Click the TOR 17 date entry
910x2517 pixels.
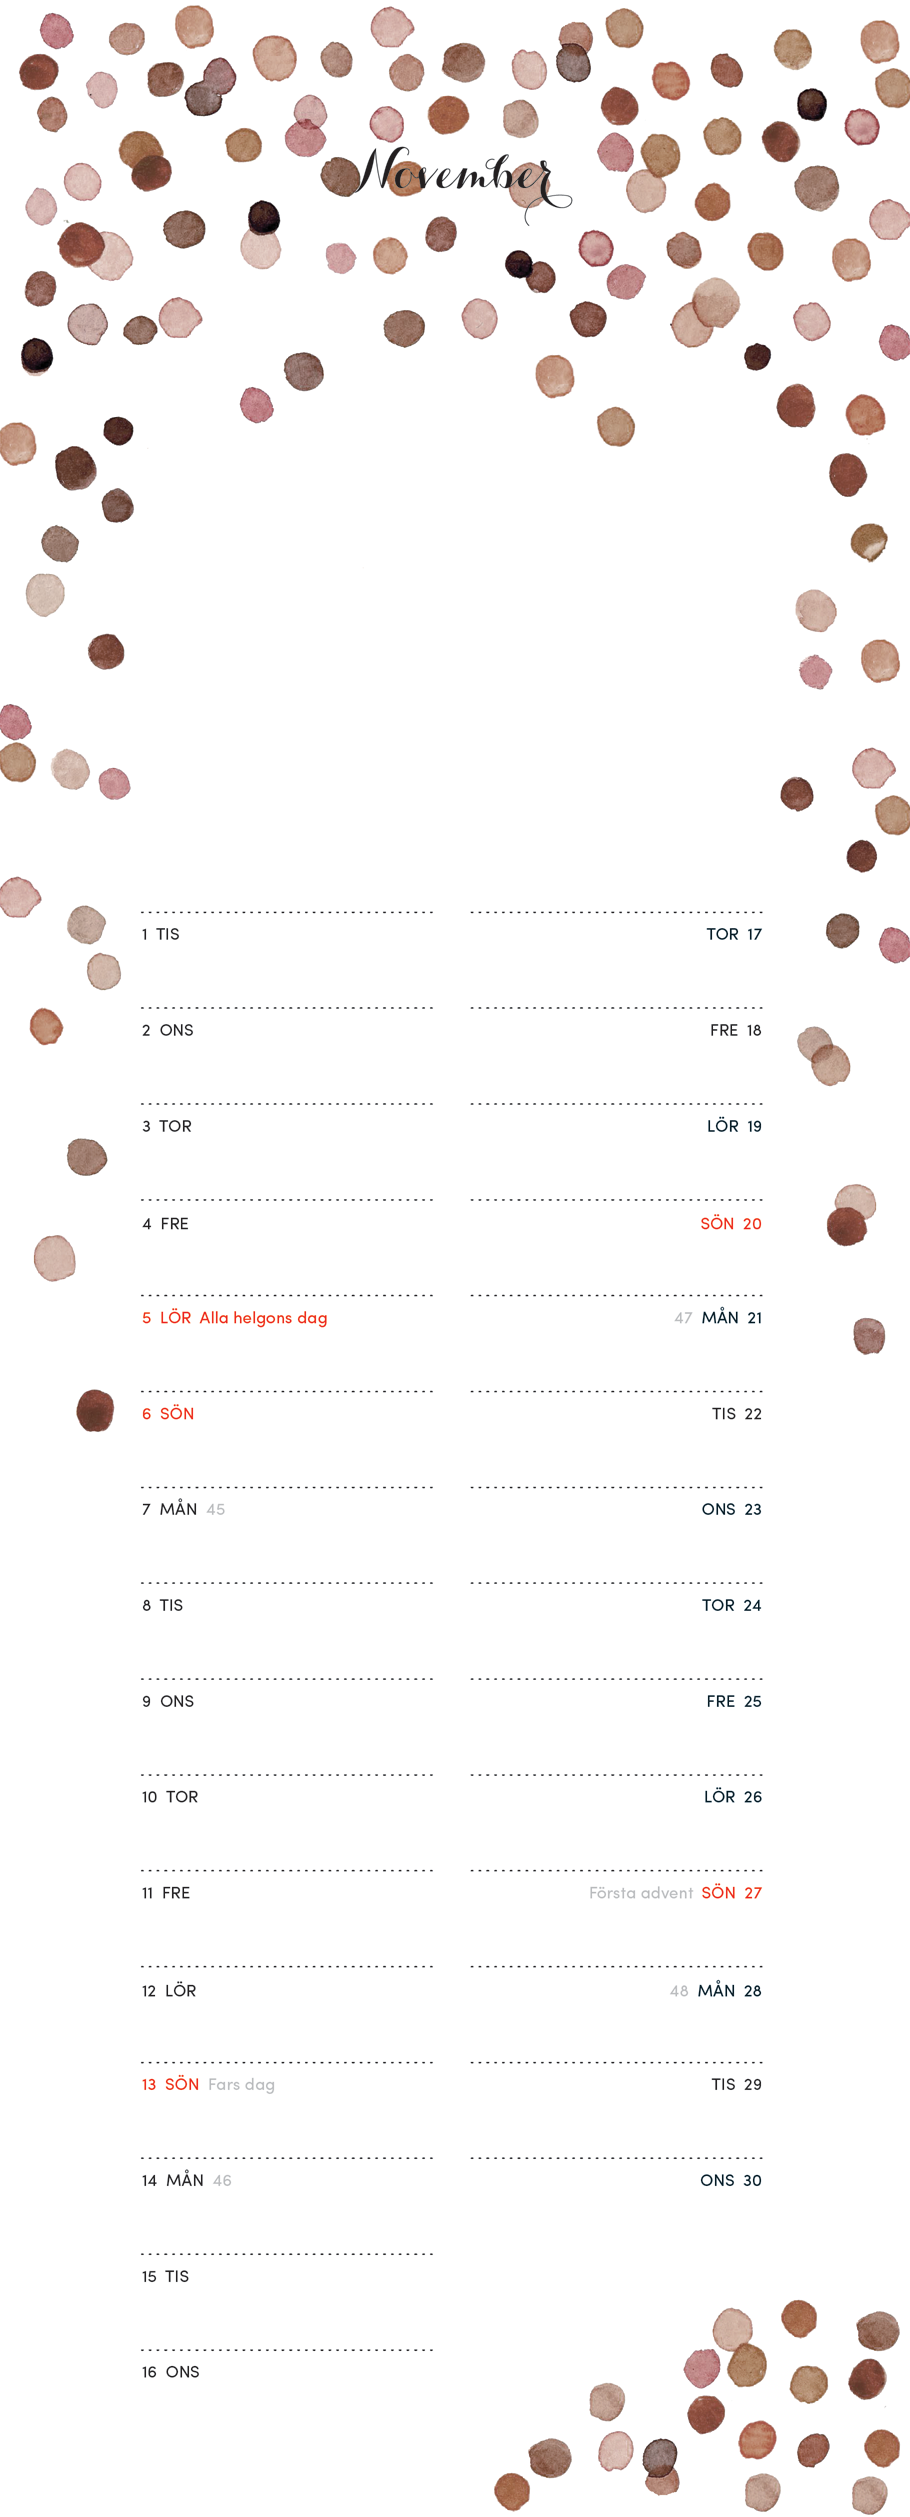coord(734,934)
